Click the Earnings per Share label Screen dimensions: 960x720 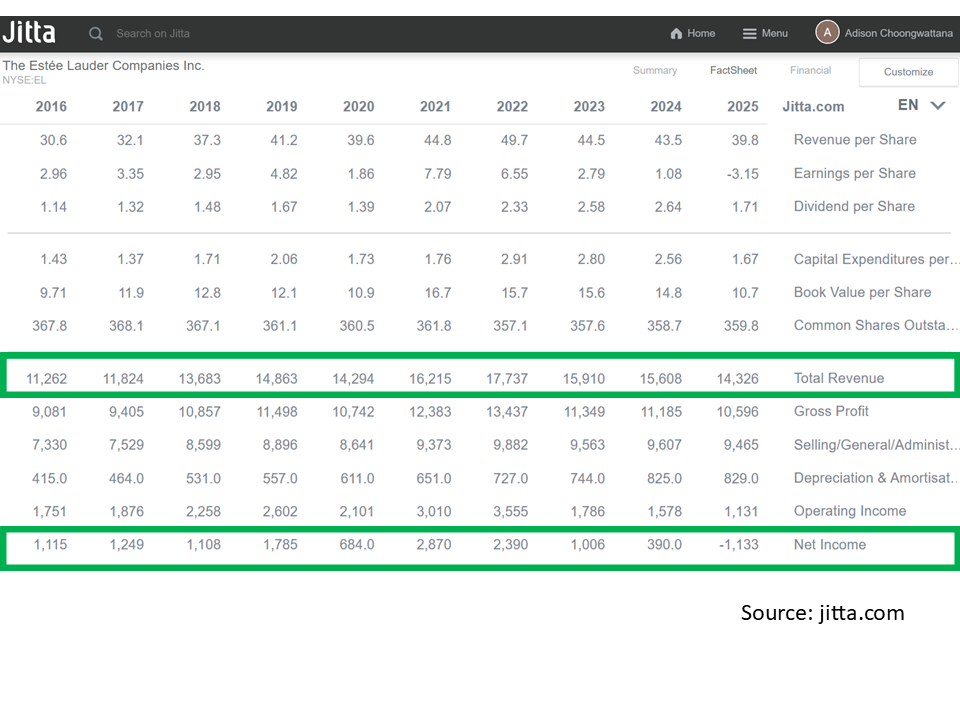point(854,174)
